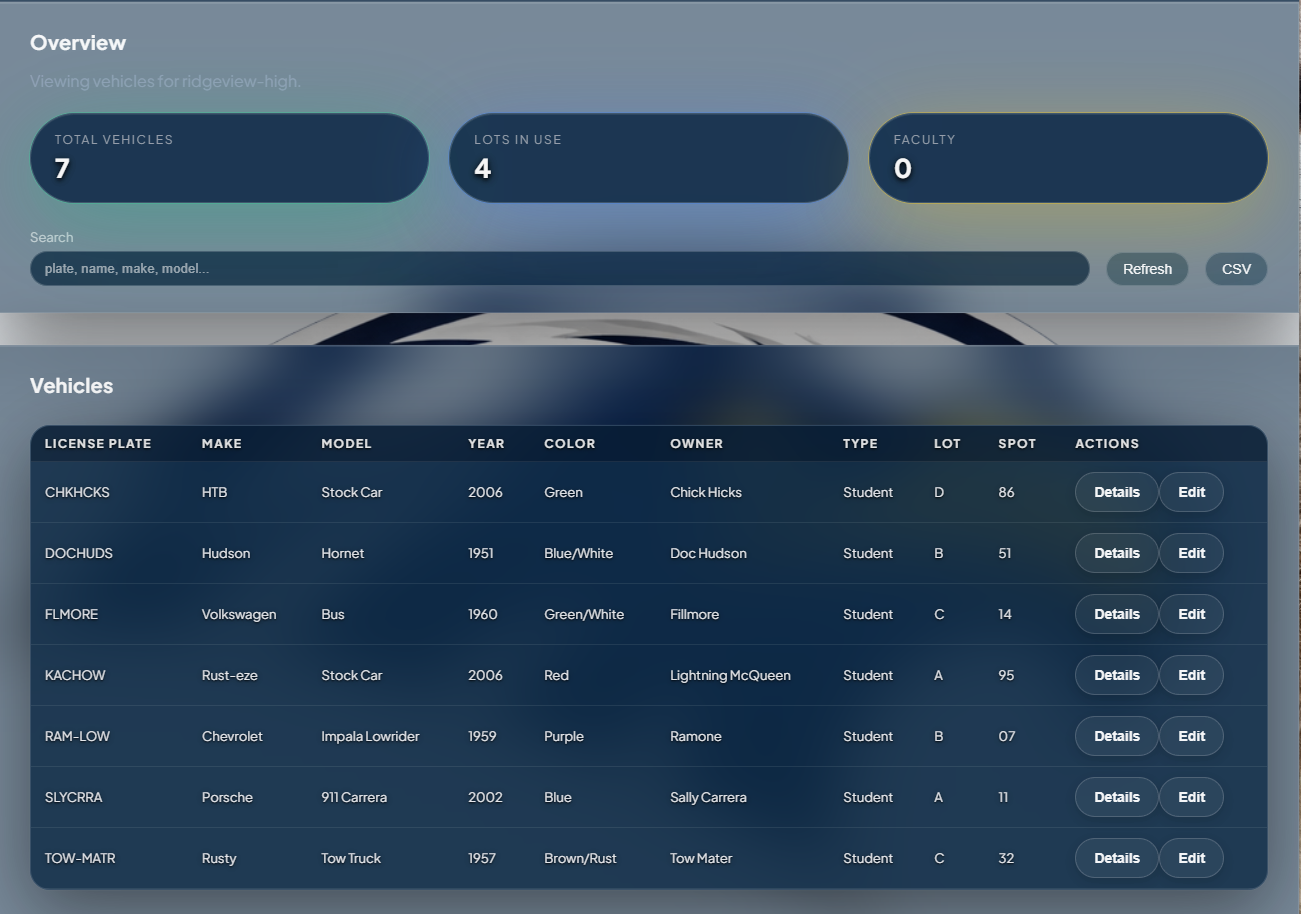Edit the KACHOW vehicle entry
The width and height of the screenshot is (1301, 914).
(x=1191, y=675)
